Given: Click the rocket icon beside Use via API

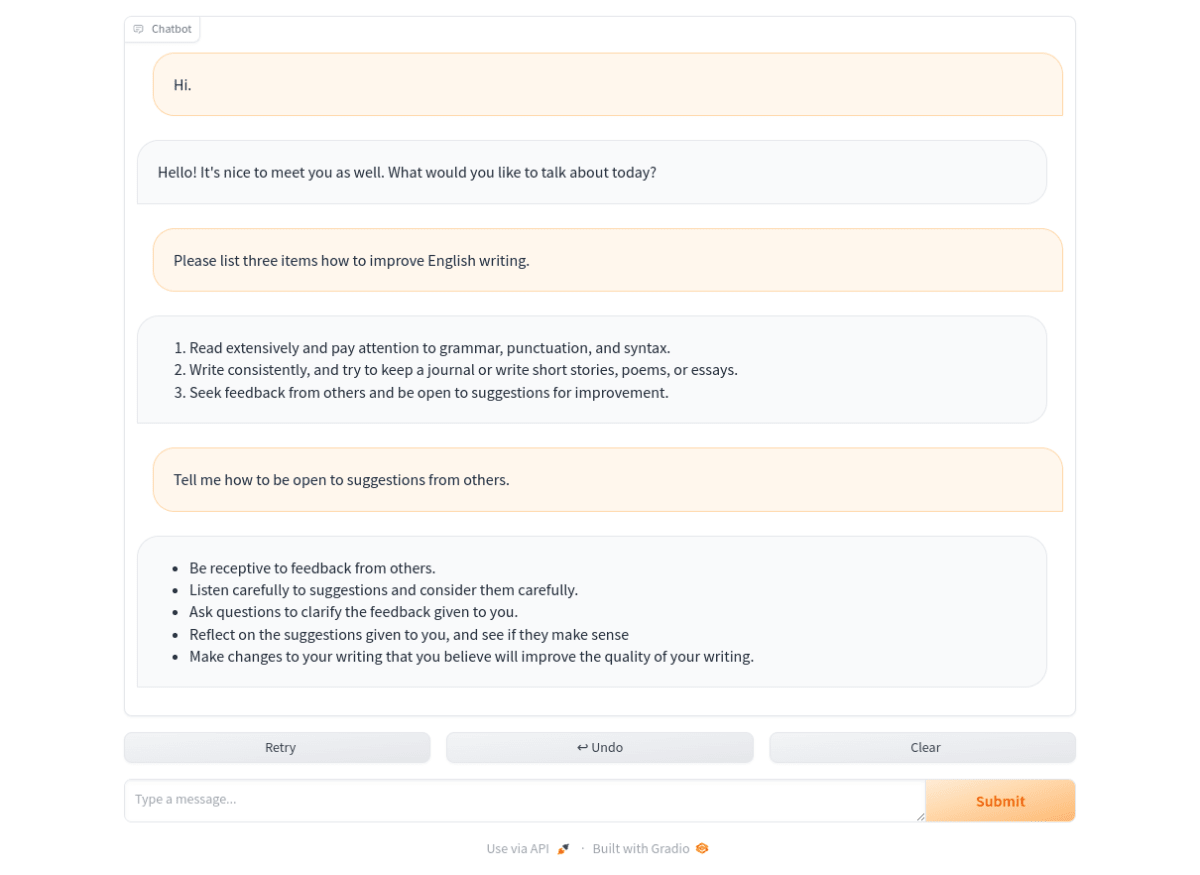Looking at the screenshot, I should 564,848.
